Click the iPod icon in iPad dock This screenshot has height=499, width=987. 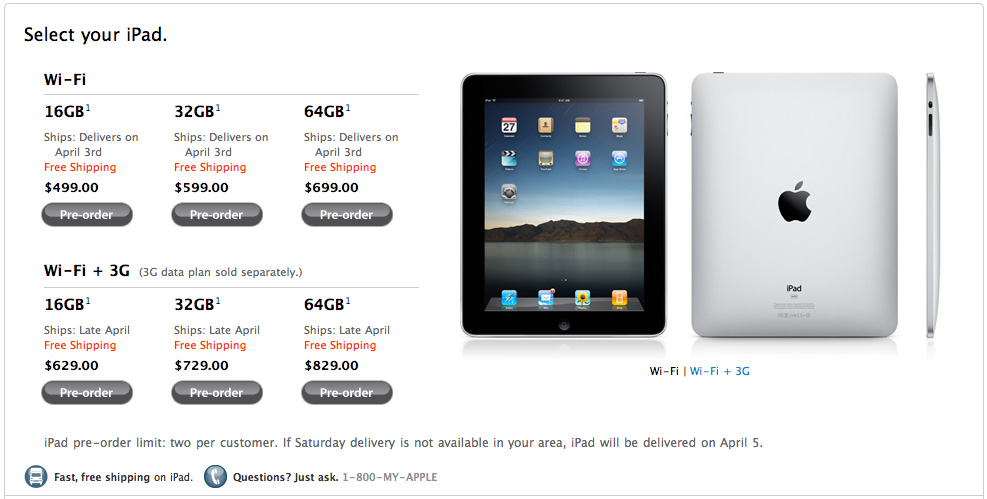point(619,298)
